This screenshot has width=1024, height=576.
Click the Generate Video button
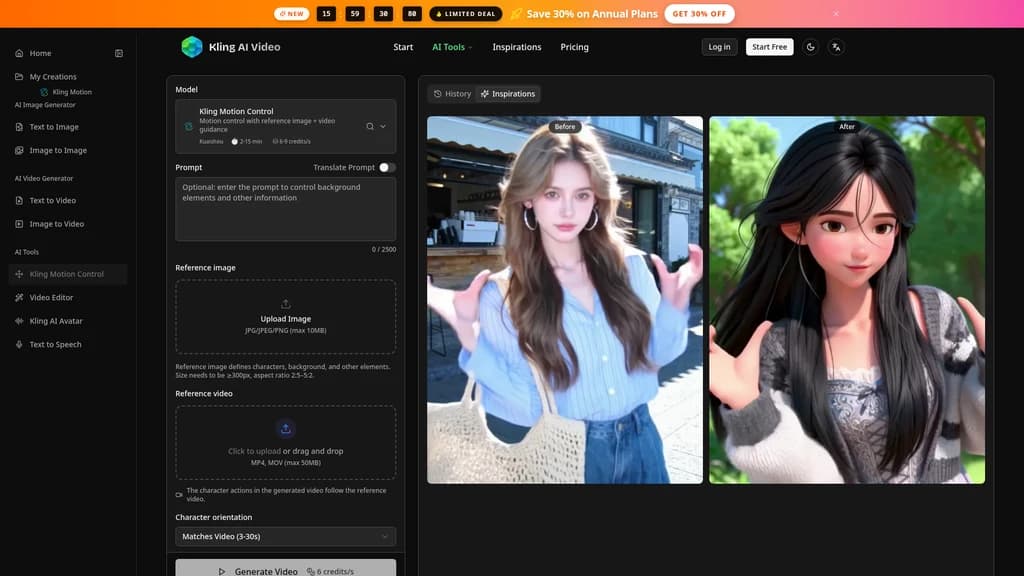(285, 568)
